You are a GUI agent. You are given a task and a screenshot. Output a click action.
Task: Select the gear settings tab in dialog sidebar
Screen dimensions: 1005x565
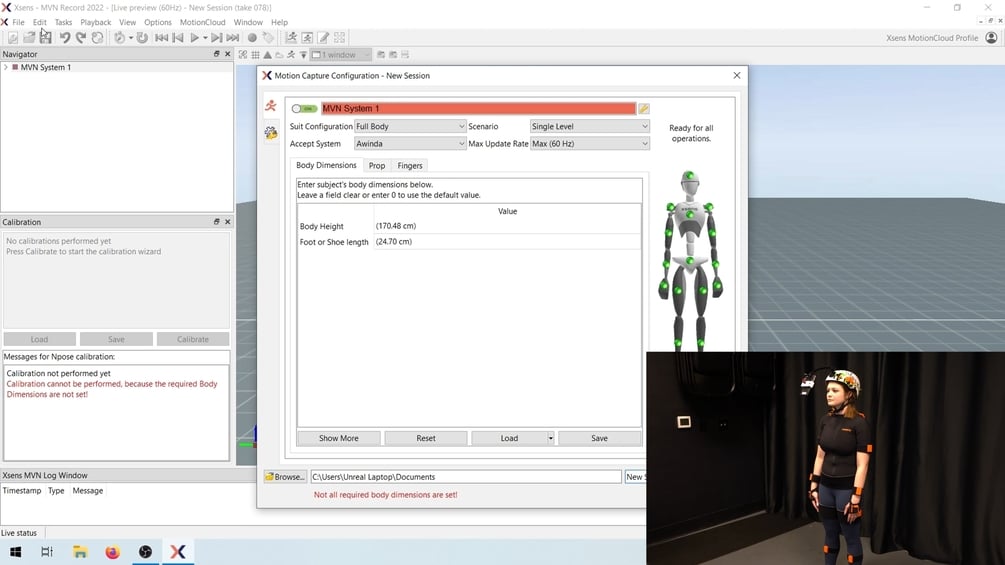click(271, 133)
